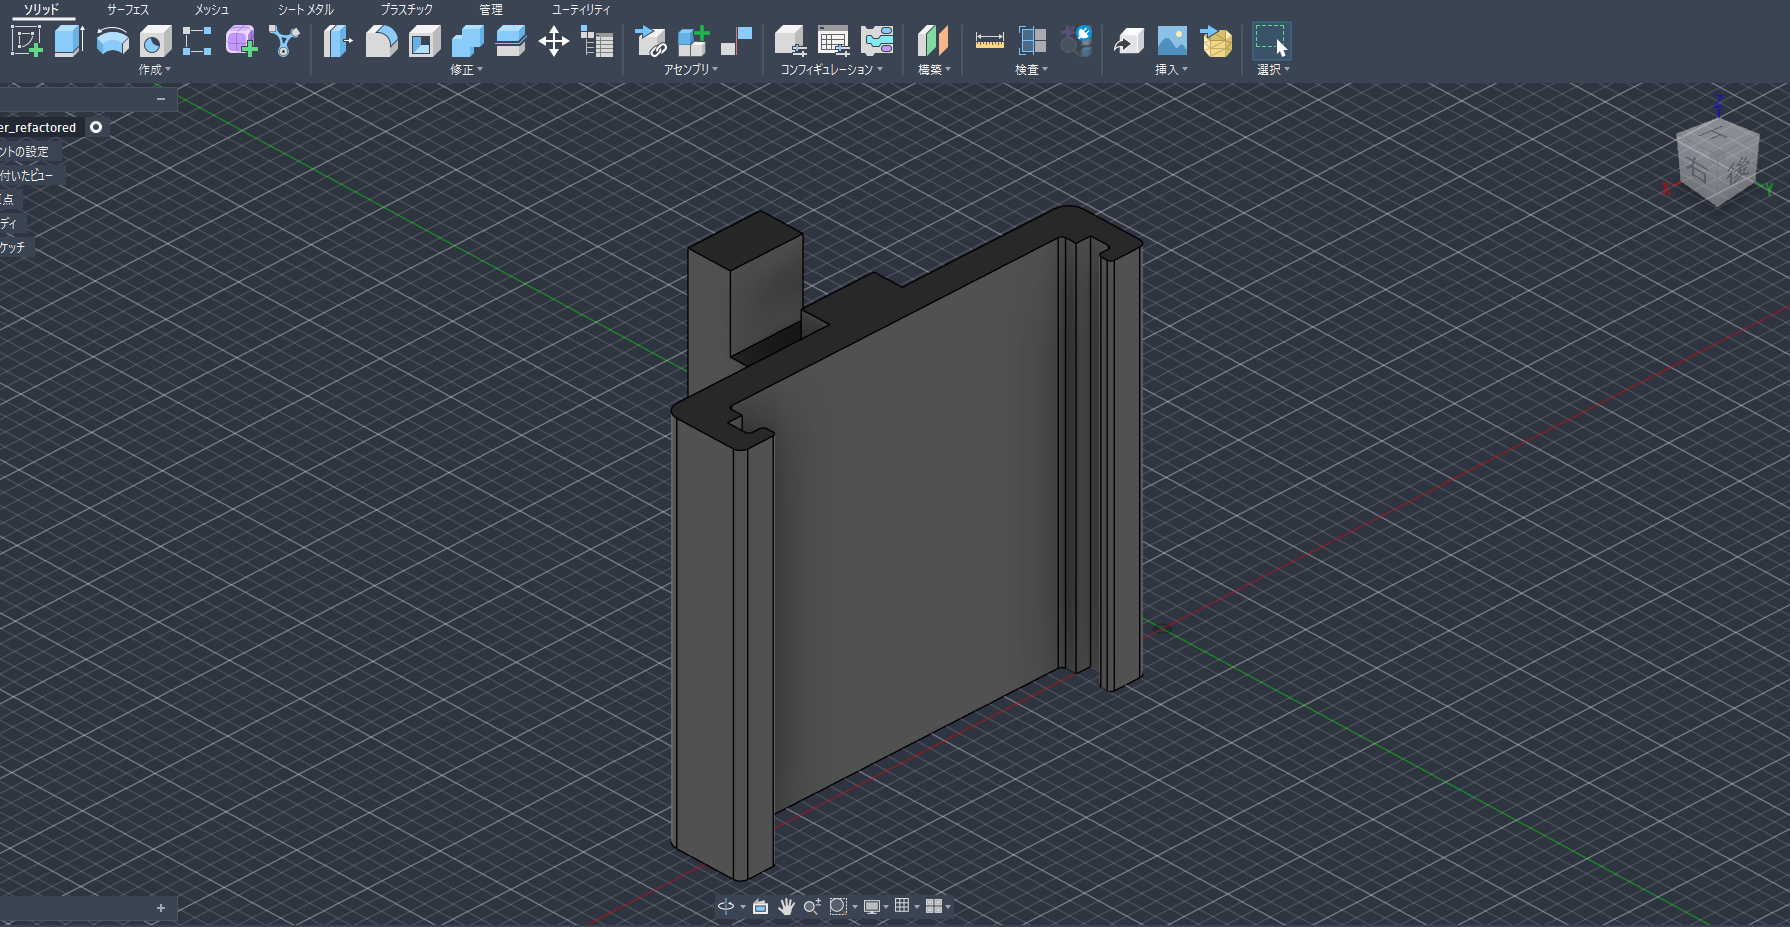
Task: Click the Offset Plane construct icon
Action: tap(932, 41)
